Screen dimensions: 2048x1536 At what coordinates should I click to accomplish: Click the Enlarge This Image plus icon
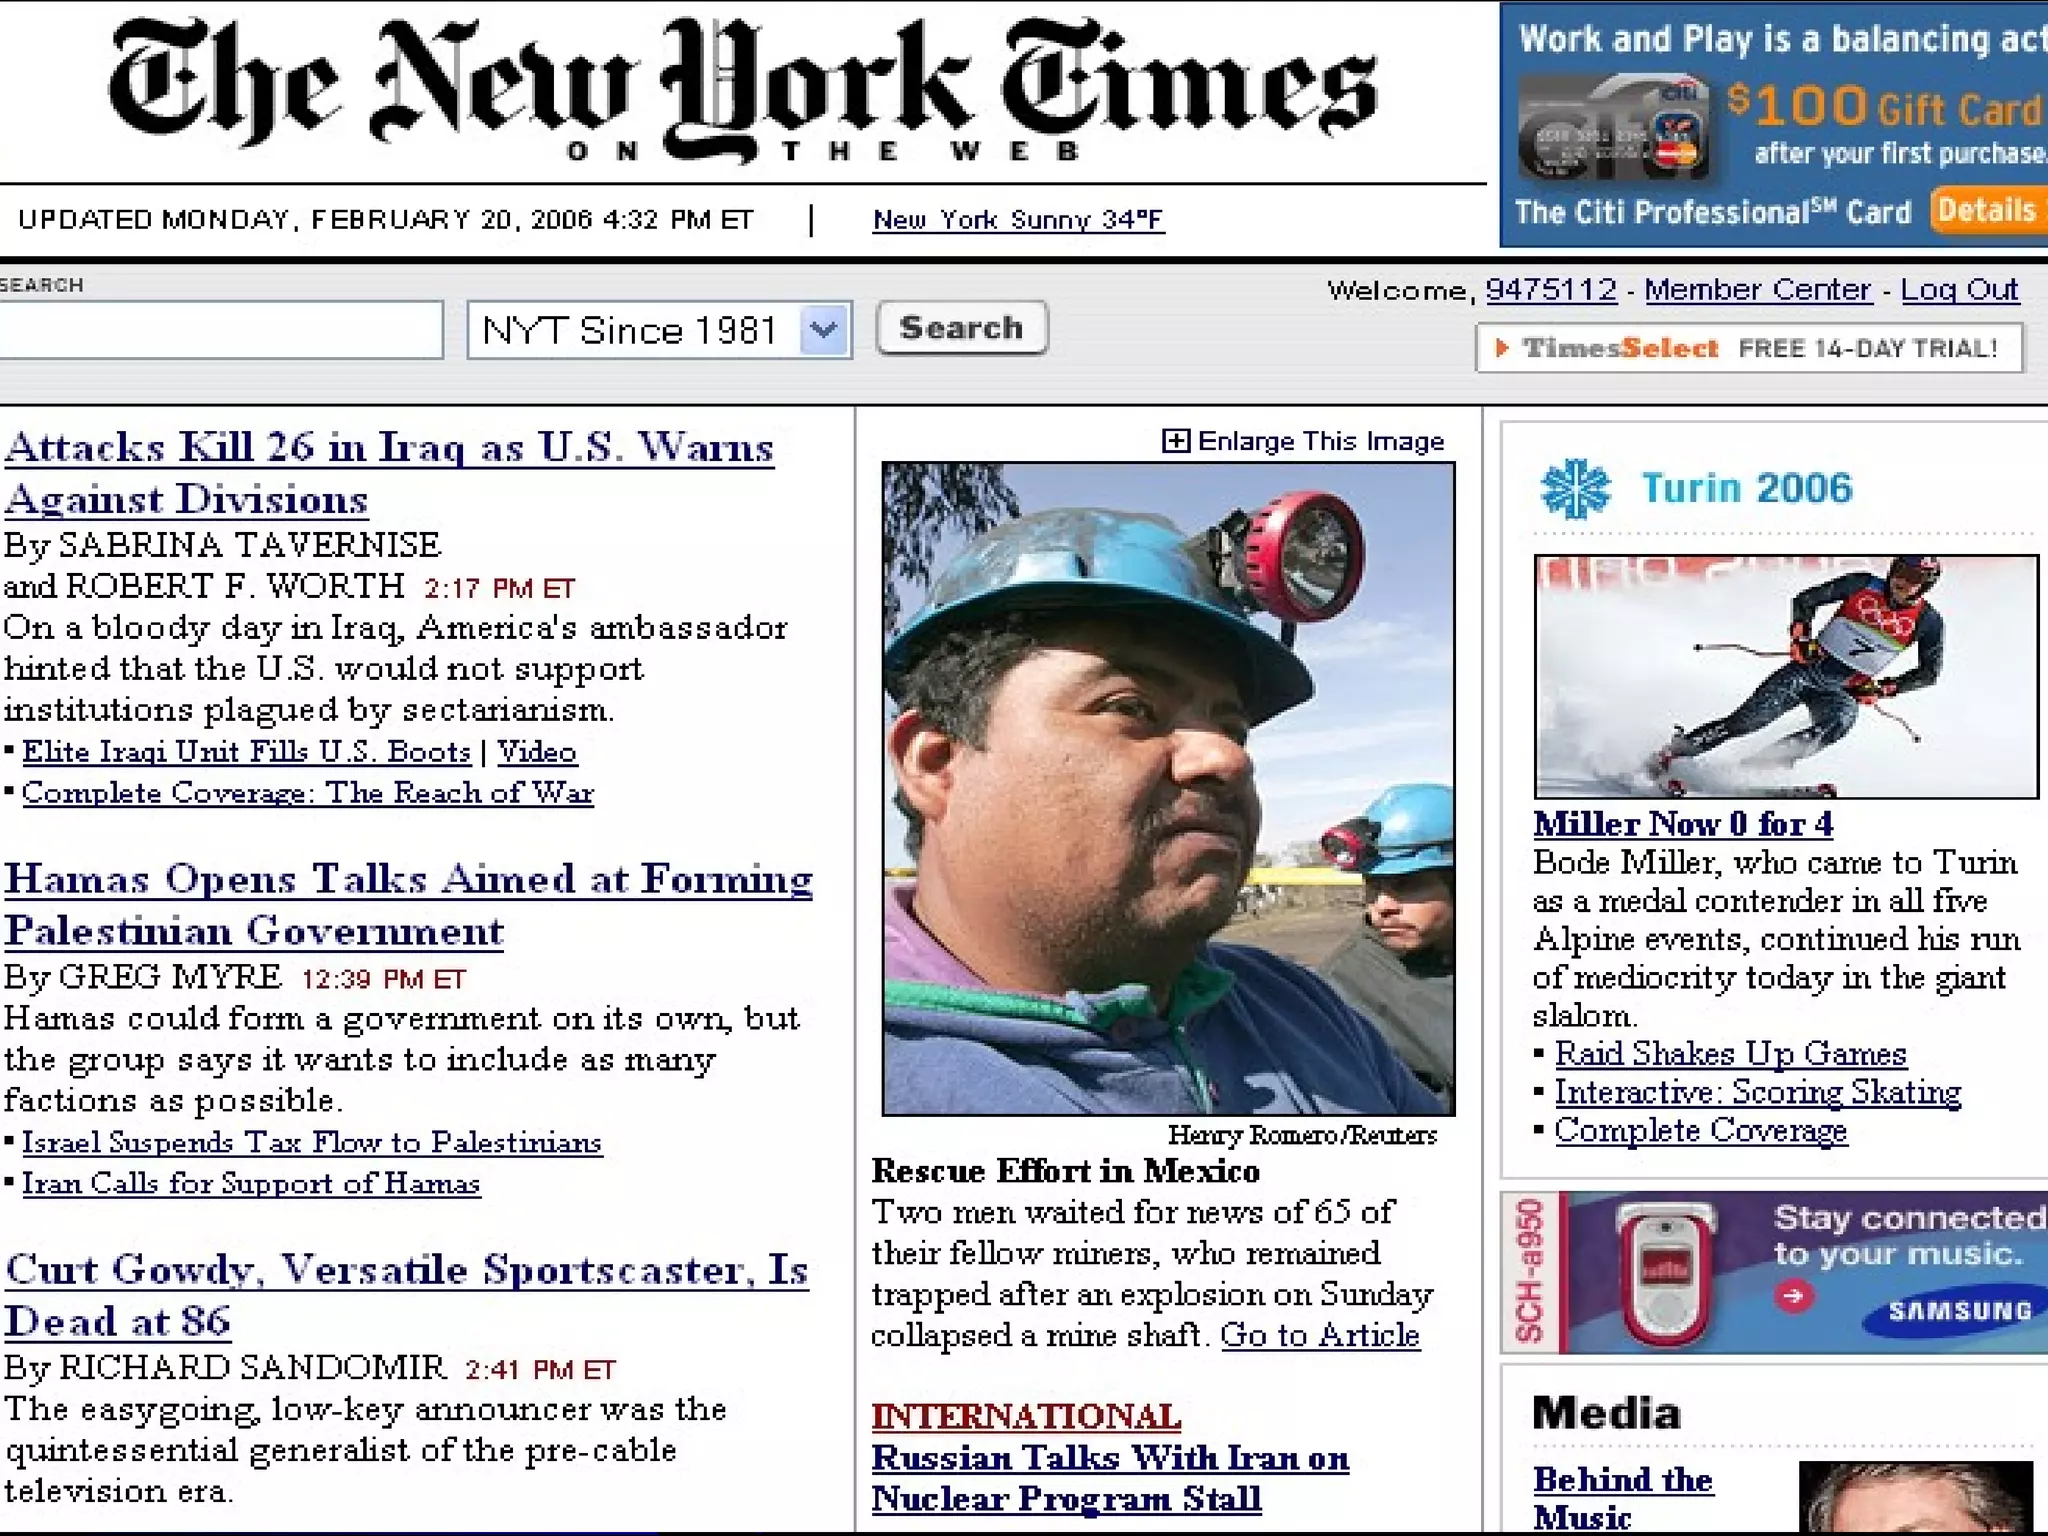[x=1175, y=441]
